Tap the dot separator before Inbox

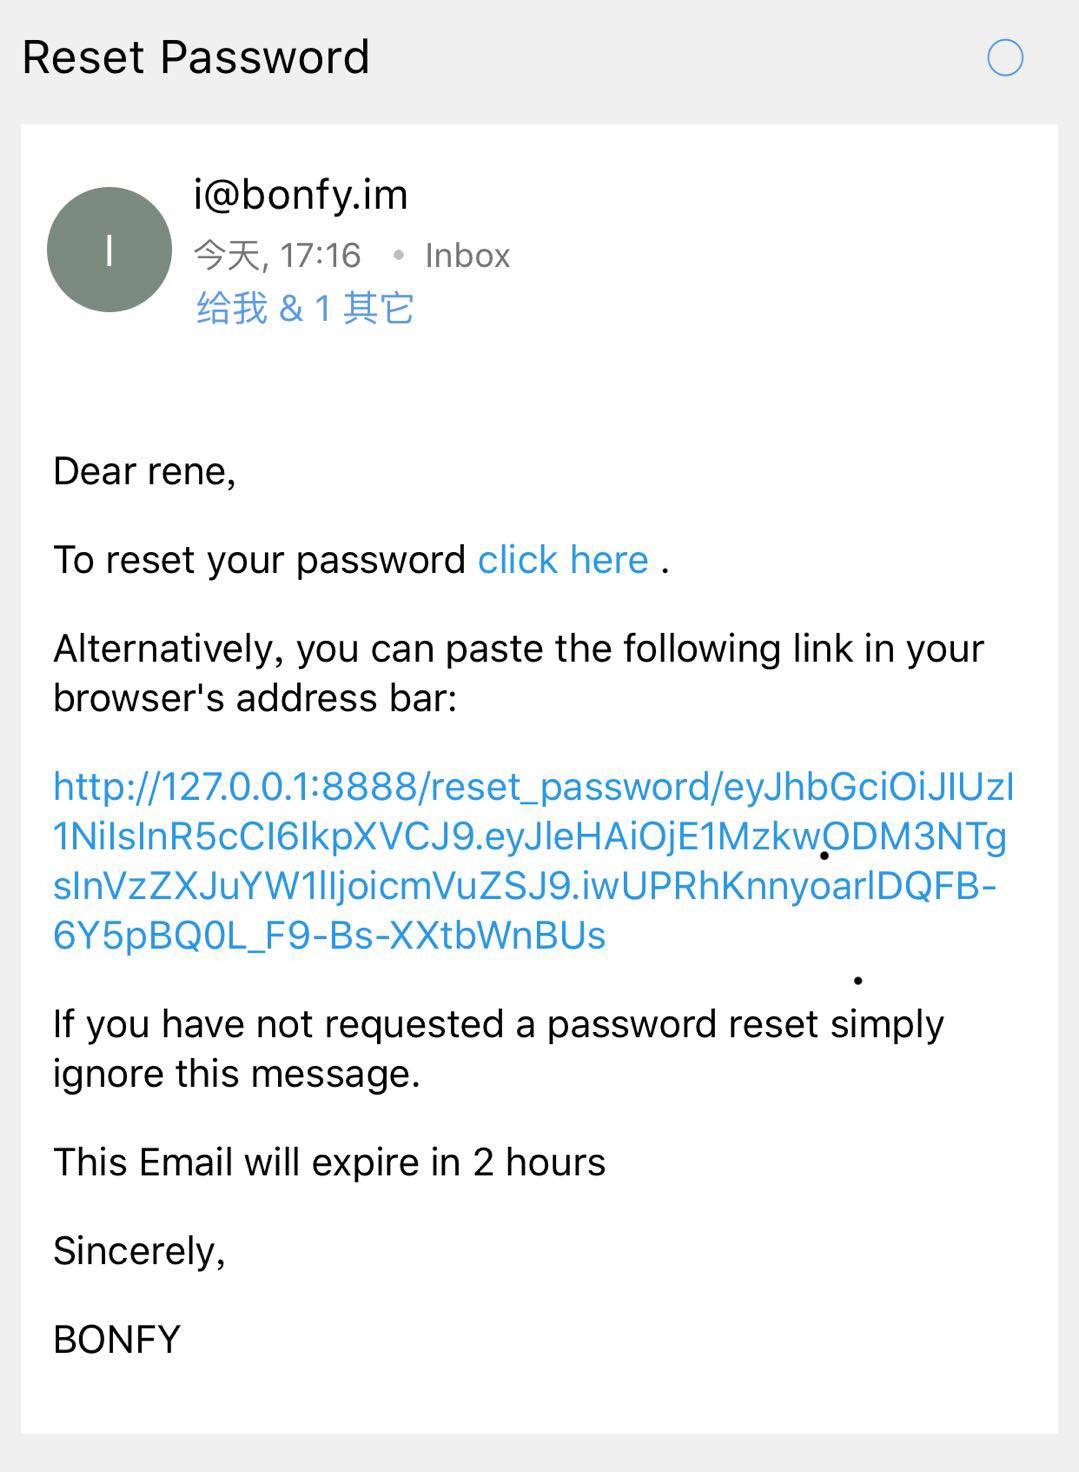pos(399,256)
